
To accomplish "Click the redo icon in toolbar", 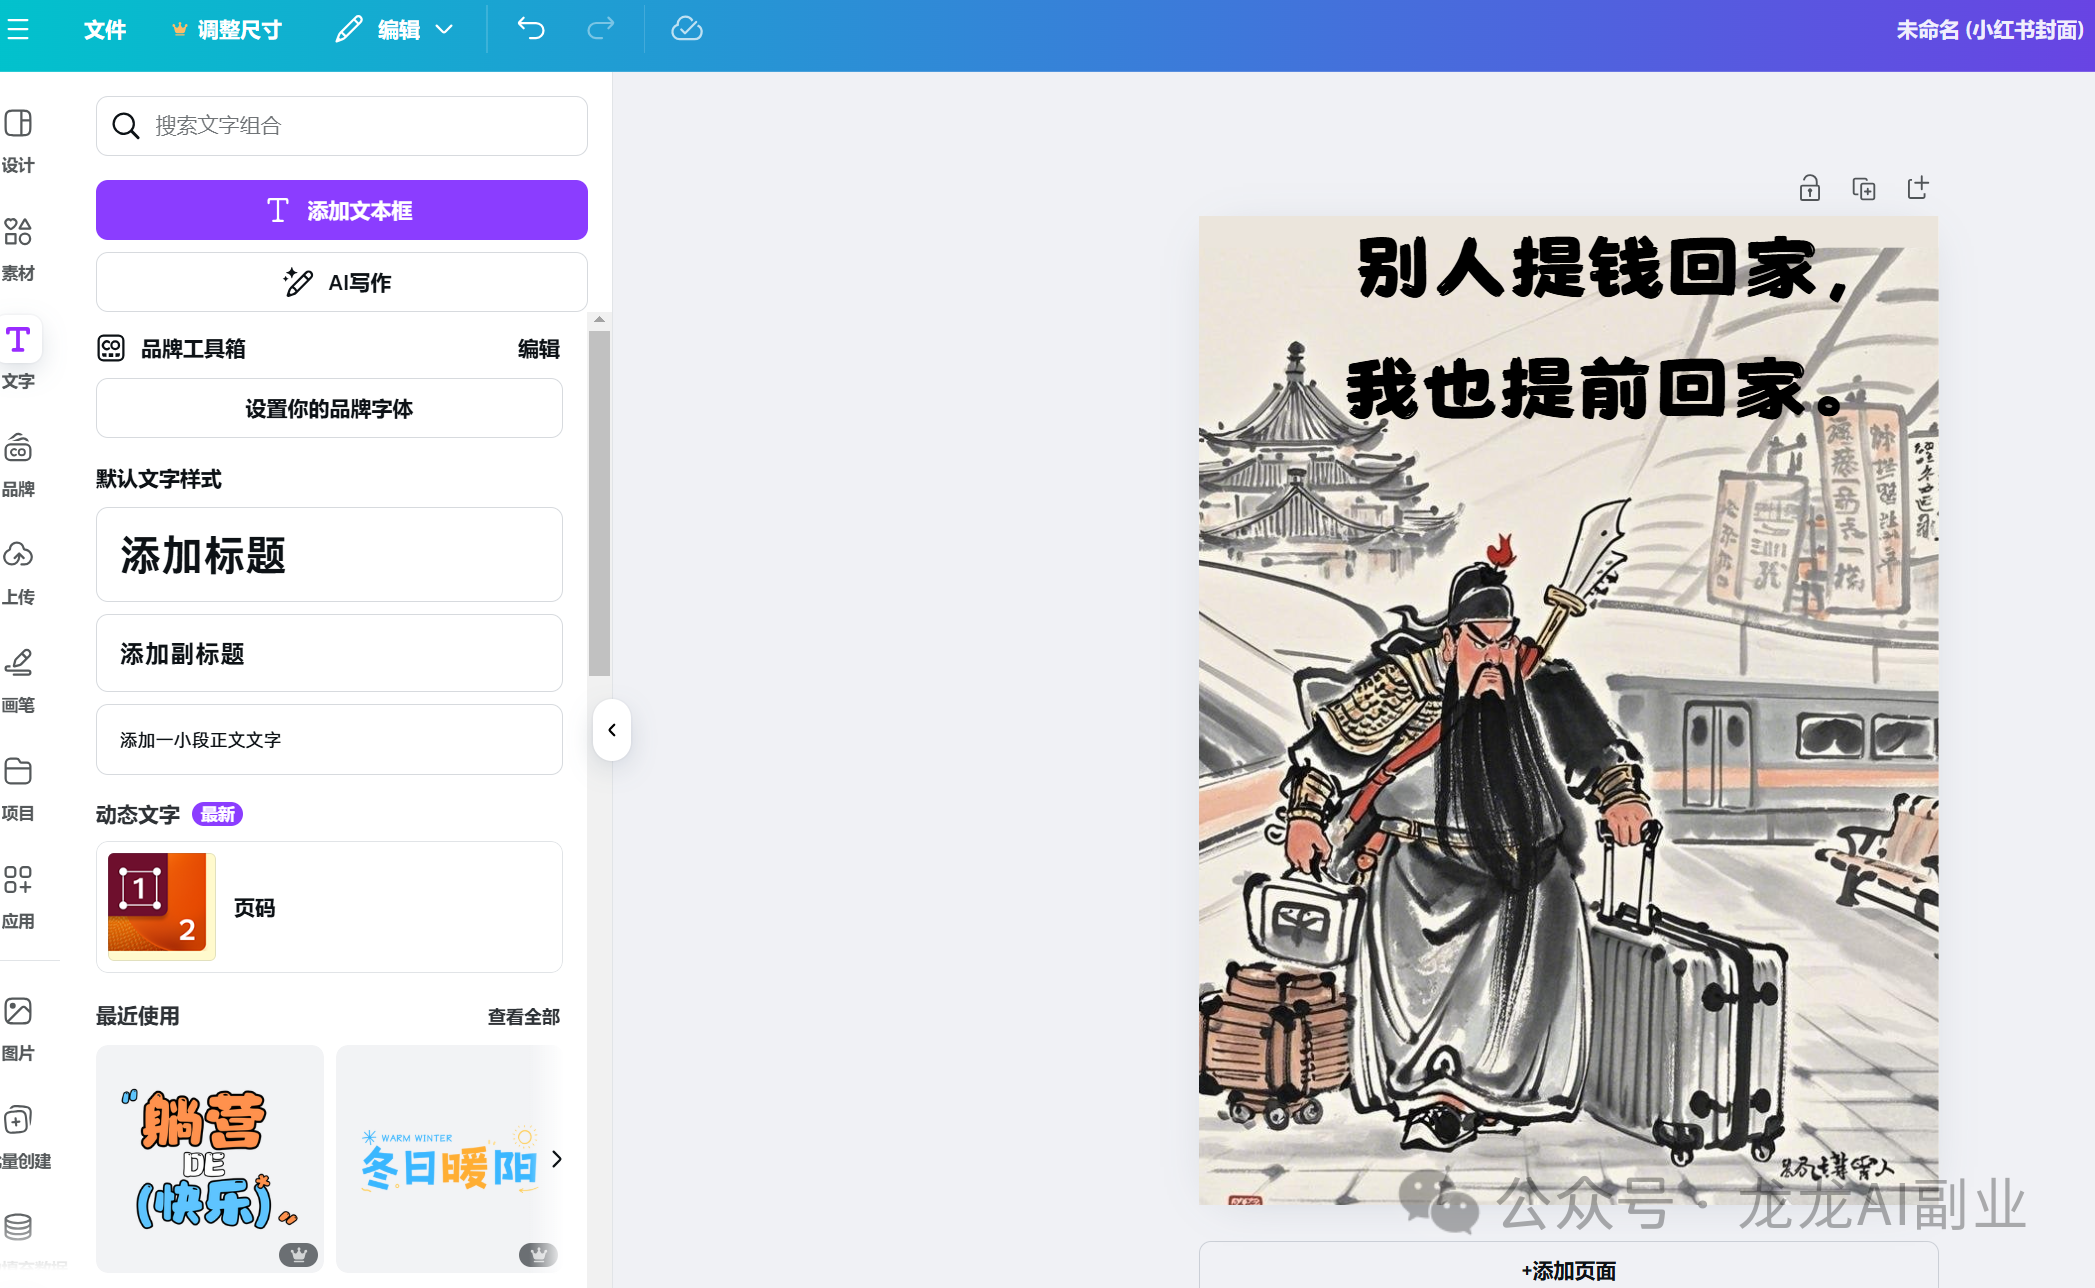I will tap(600, 29).
